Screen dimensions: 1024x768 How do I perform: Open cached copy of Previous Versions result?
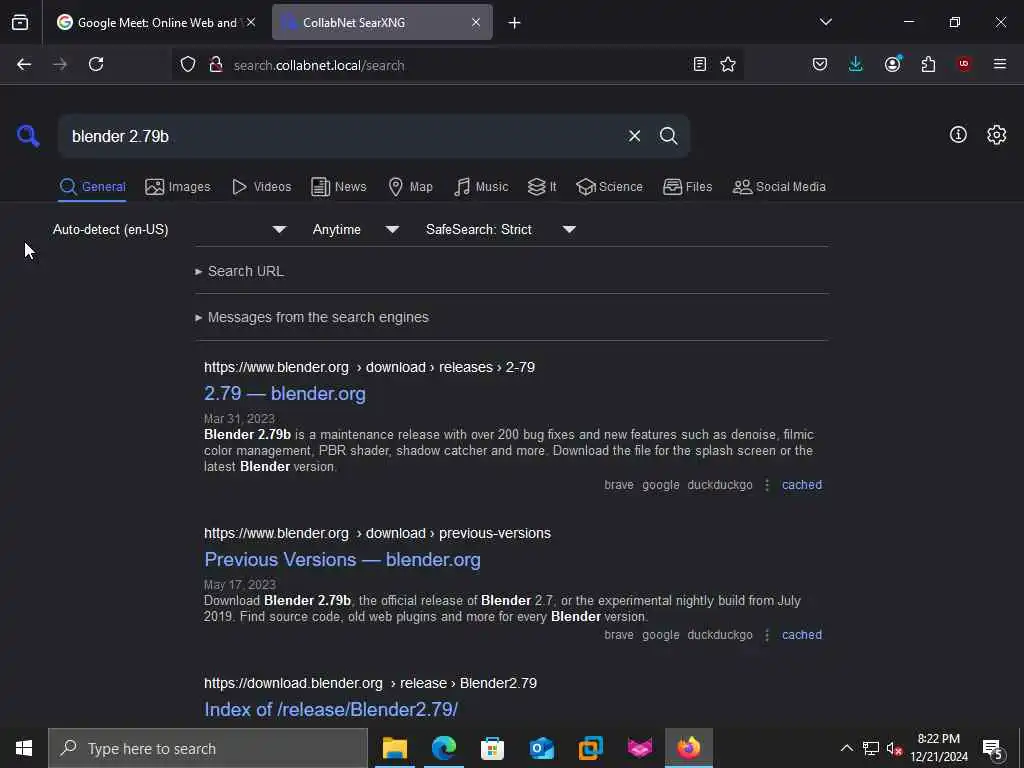point(802,635)
